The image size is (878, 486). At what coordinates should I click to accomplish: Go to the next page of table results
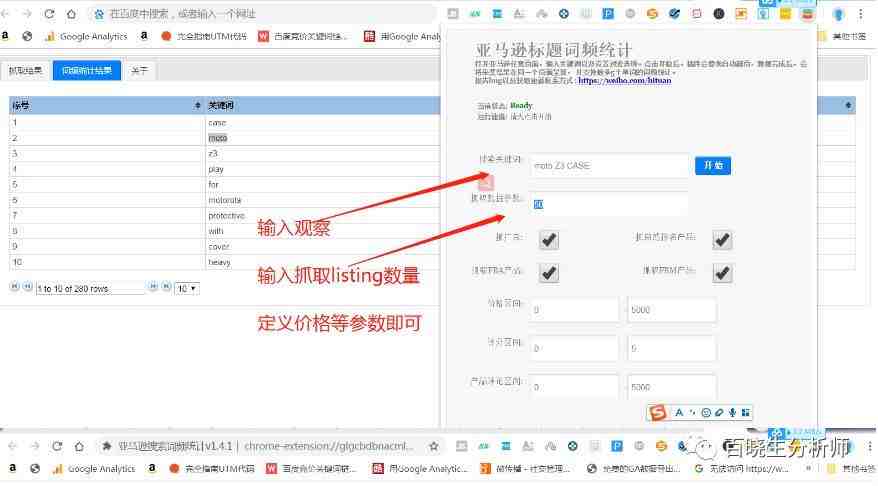pos(153,286)
